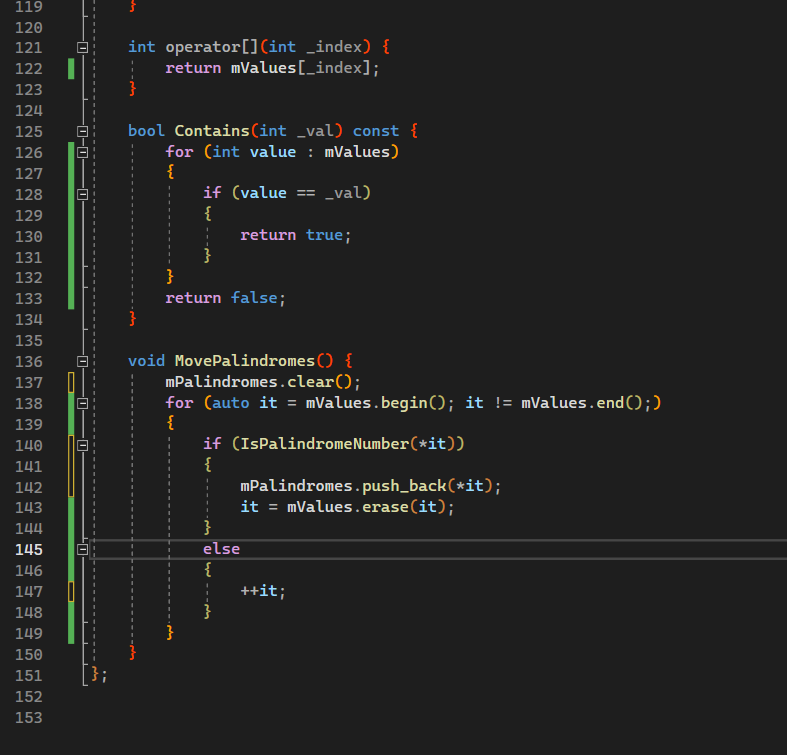This screenshot has height=755, width=787.
Task: Click the '++it;' statement
Action: click(x=263, y=591)
